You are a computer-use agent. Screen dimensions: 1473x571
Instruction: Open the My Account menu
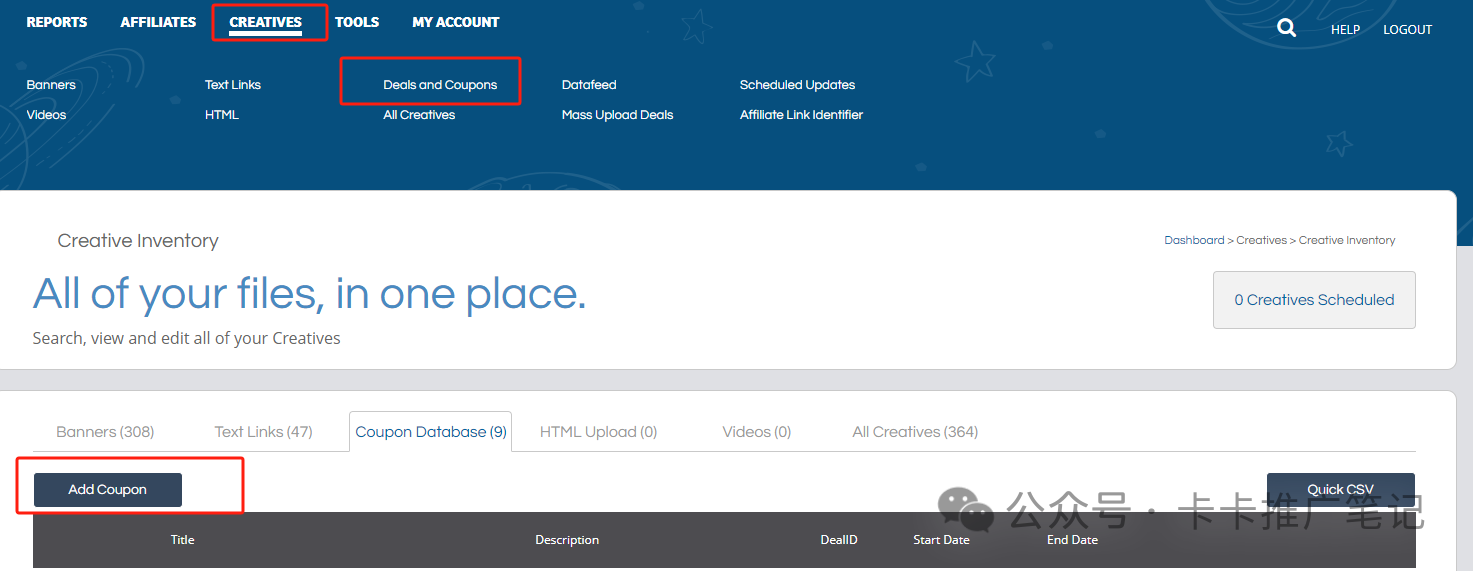click(x=455, y=22)
